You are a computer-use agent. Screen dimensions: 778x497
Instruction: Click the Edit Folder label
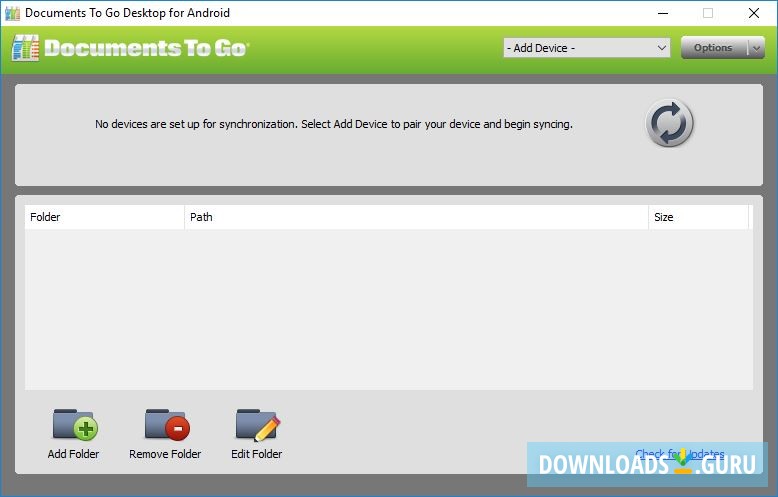pos(257,454)
